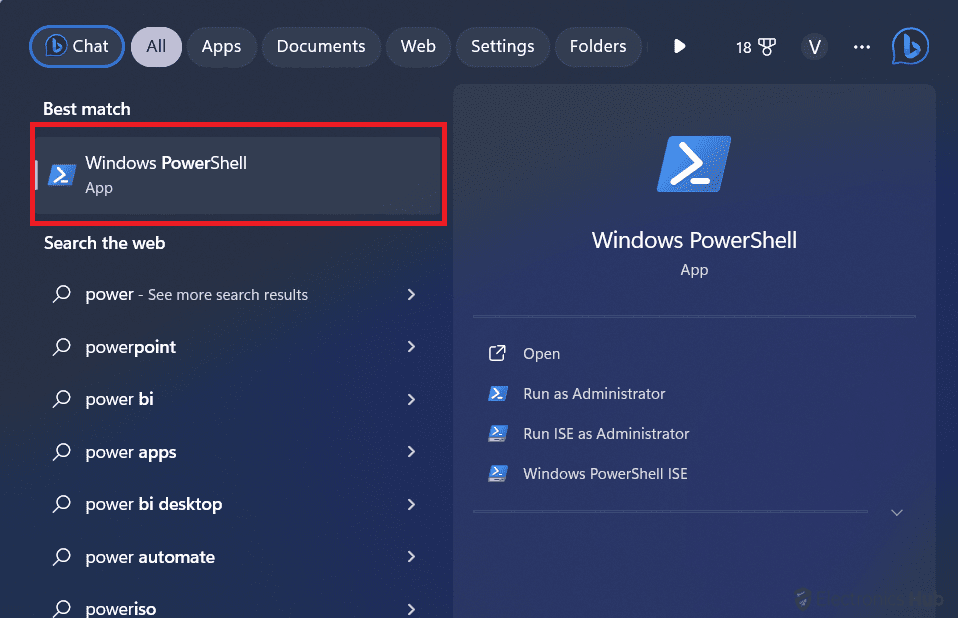Open Bing Chat via the top-right icon
The width and height of the screenshot is (958, 618).
(x=909, y=46)
